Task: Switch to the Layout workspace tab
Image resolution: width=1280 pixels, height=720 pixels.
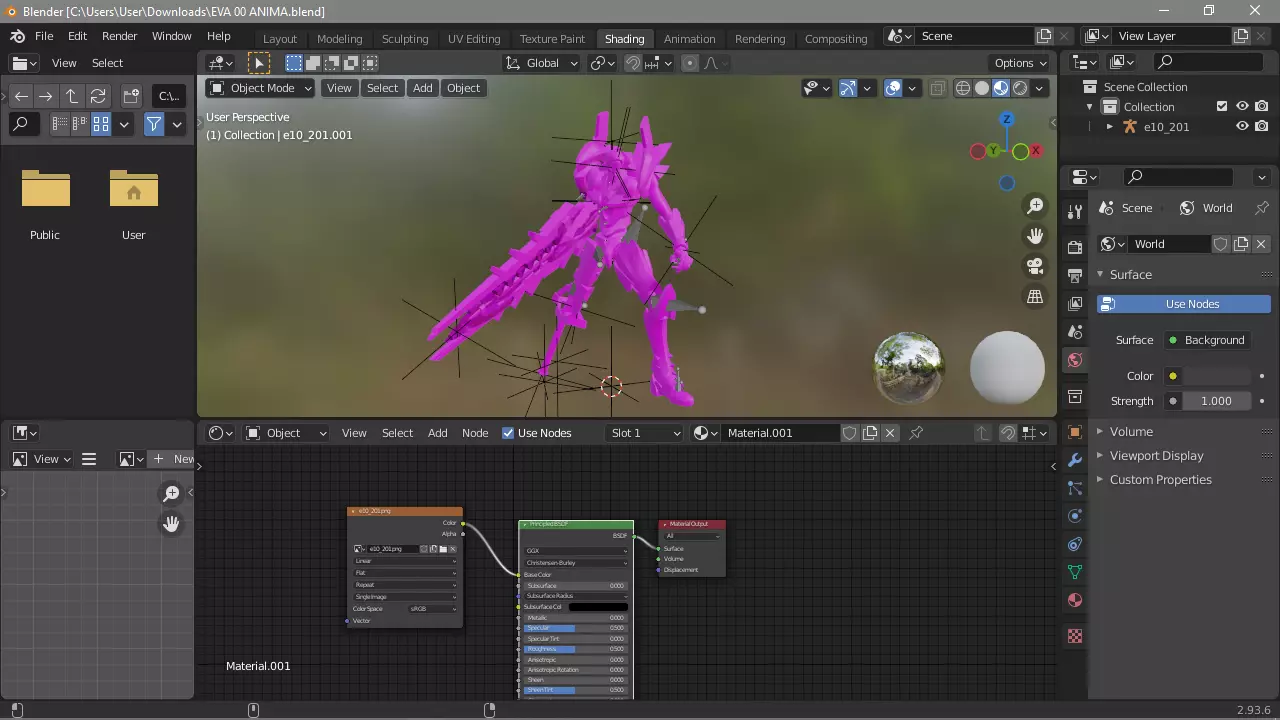Action: click(280, 39)
